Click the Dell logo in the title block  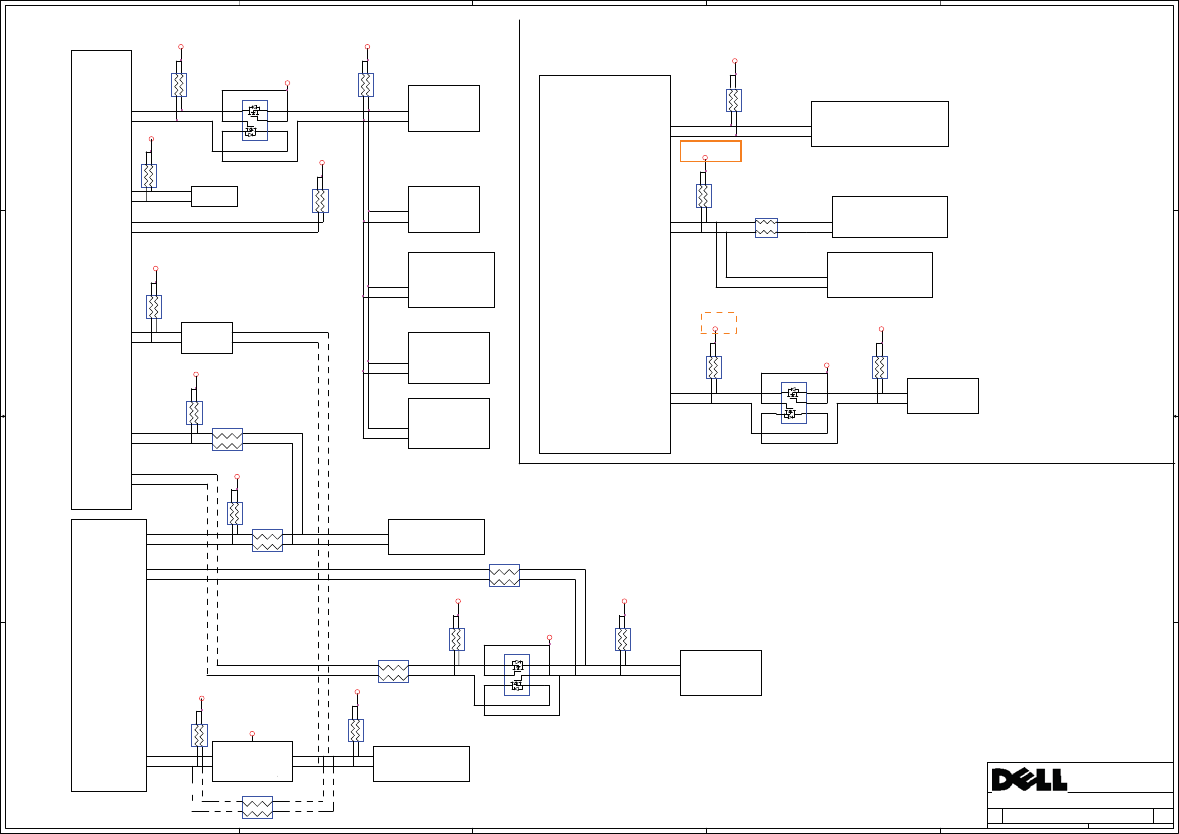pyautogui.click(x=1029, y=780)
